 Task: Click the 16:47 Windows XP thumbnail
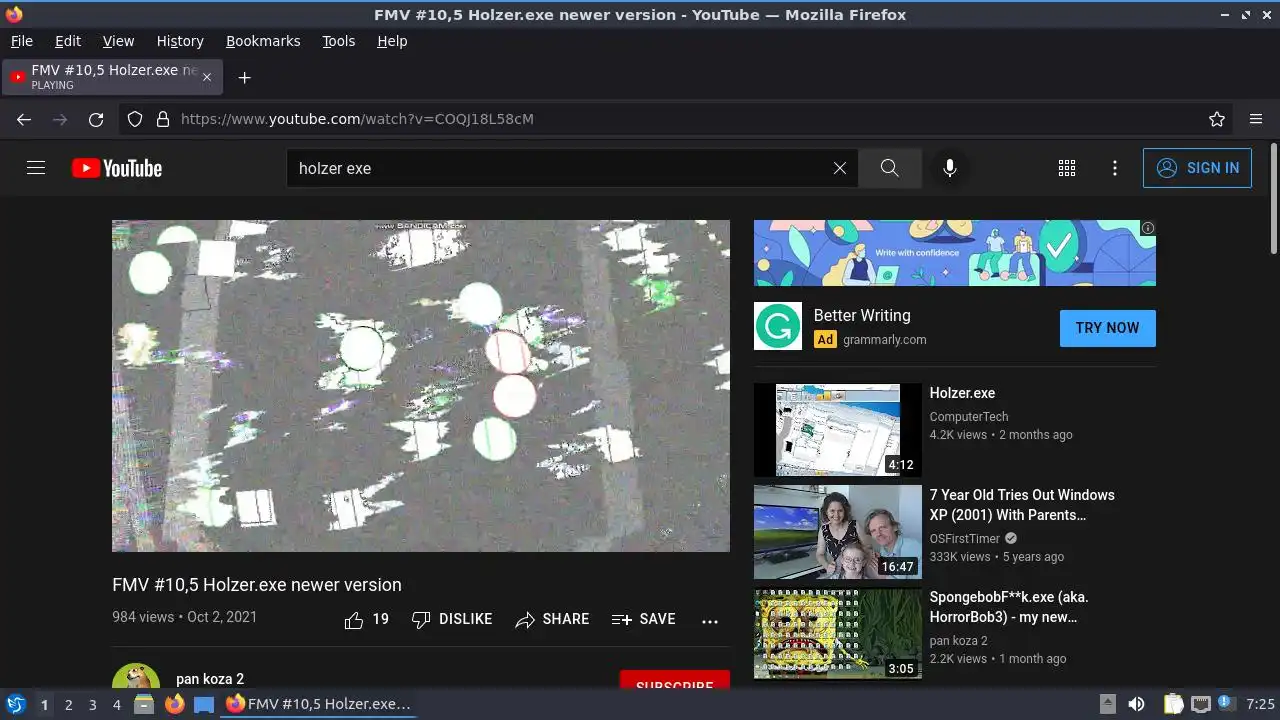[x=838, y=532]
